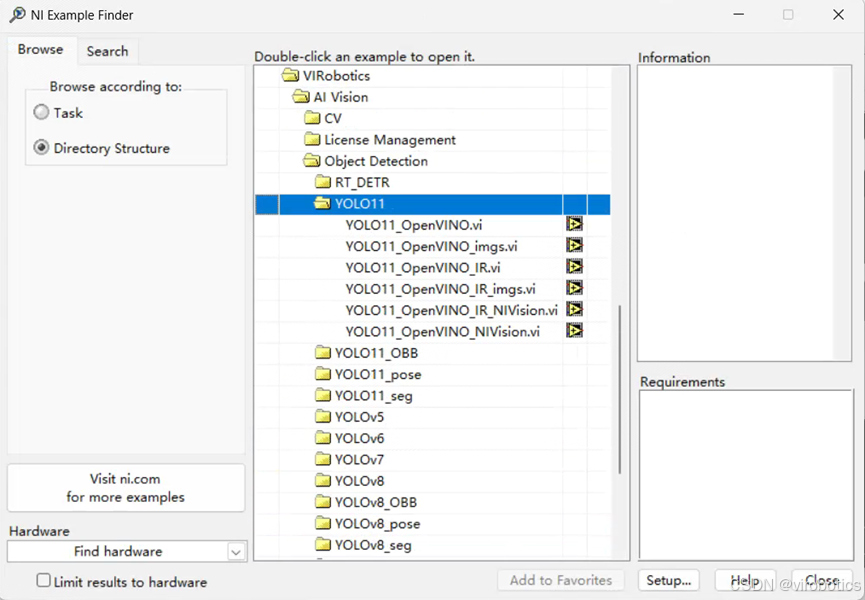Image resolution: width=865 pixels, height=600 pixels.
Task: Select the YOLOv8_seg folder label
Action: point(373,545)
